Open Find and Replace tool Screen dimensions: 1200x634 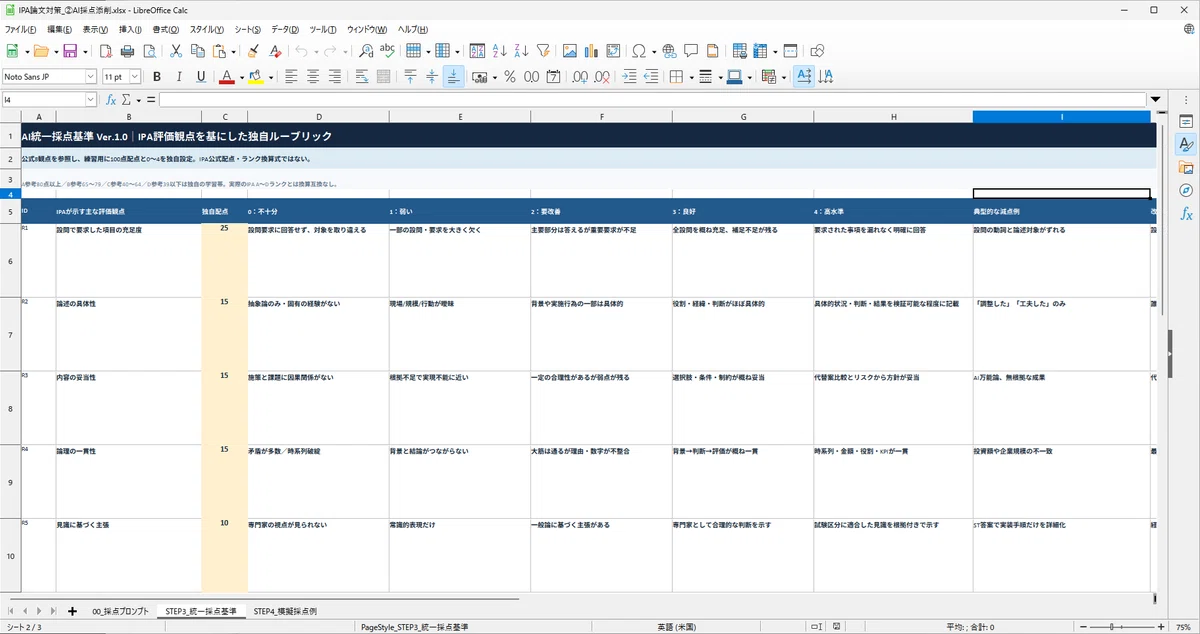point(366,51)
